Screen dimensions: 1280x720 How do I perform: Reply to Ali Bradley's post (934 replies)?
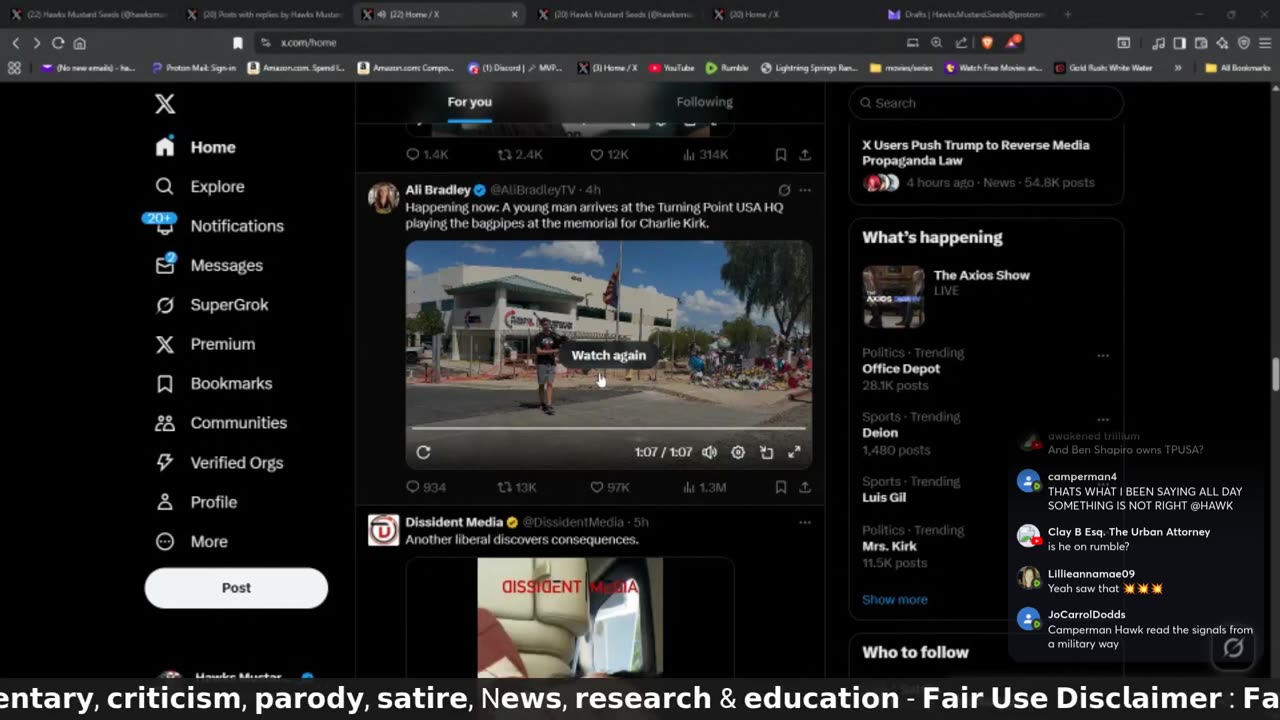pyautogui.click(x=425, y=487)
